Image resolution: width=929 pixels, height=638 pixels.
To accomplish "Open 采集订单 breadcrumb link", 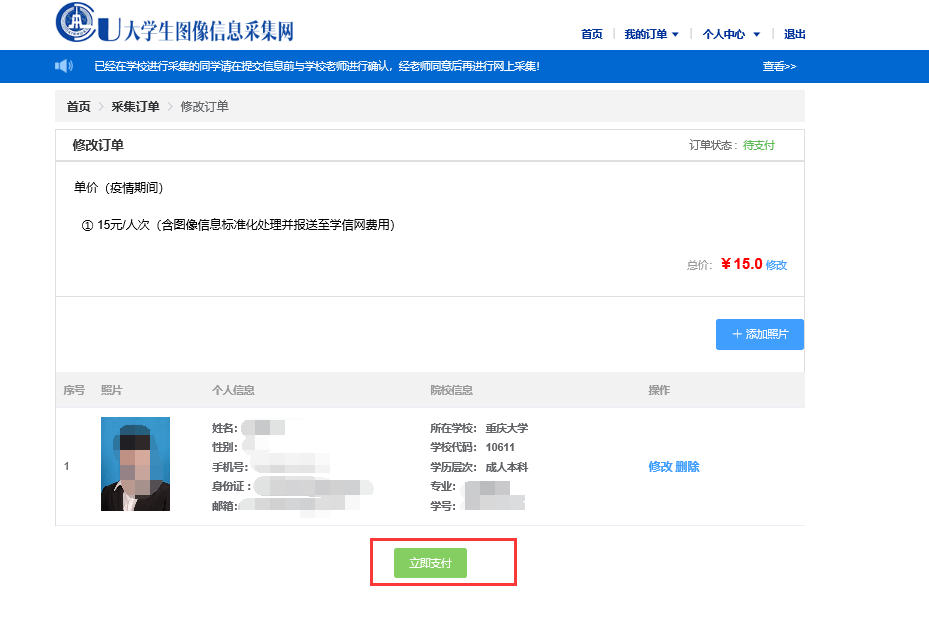I will [135, 107].
